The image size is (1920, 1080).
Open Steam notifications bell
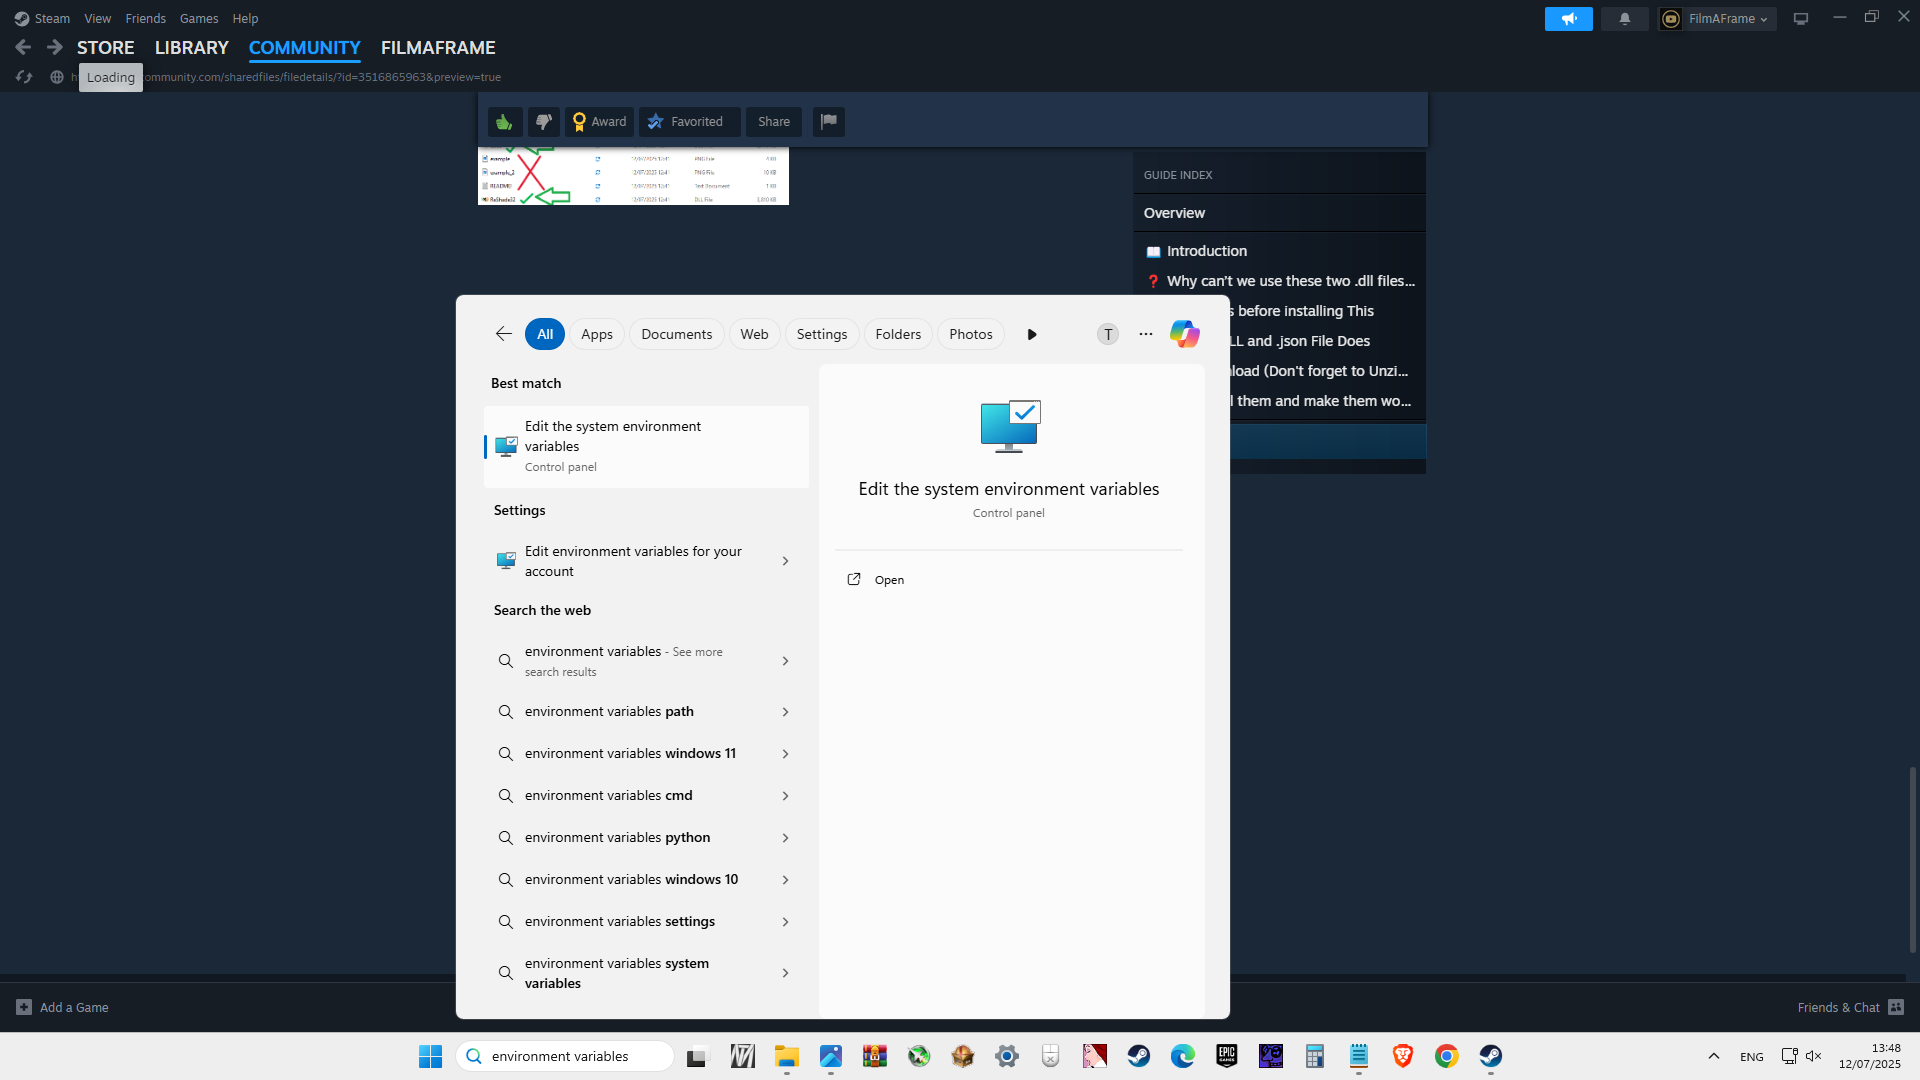click(1624, 19)
